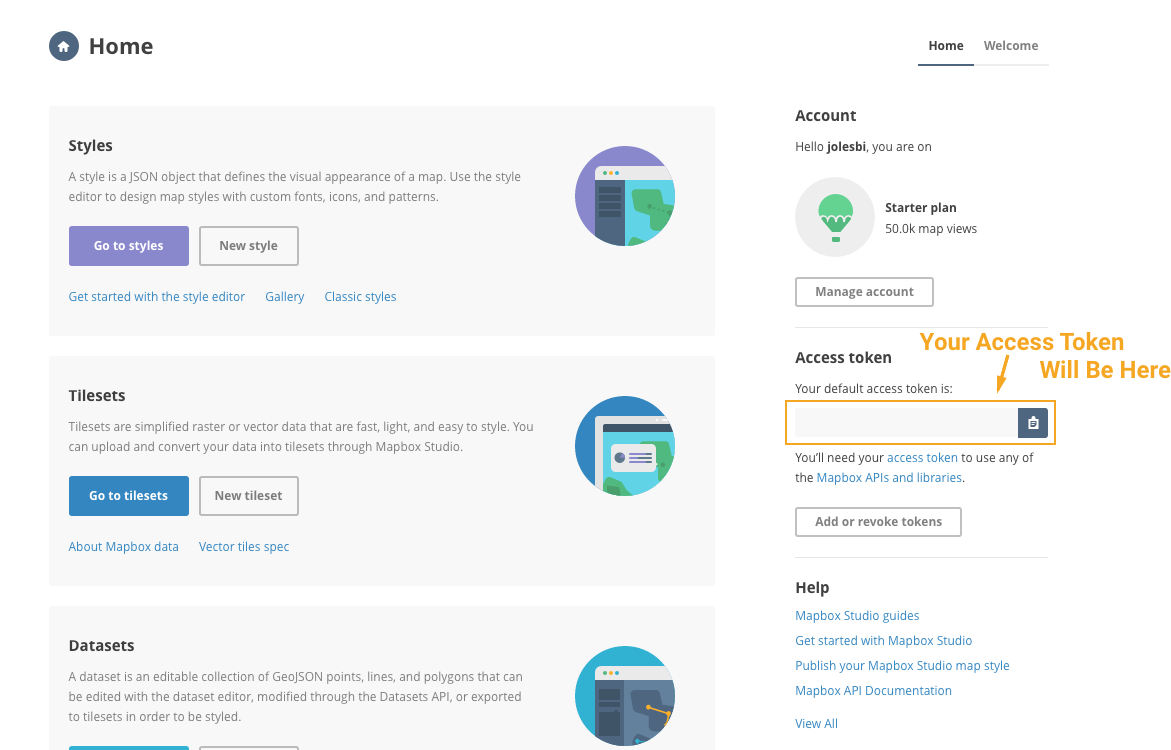The image size is (1171, 750).
Task: Open the Classic styles page
Action: click(x=360, y=296)
